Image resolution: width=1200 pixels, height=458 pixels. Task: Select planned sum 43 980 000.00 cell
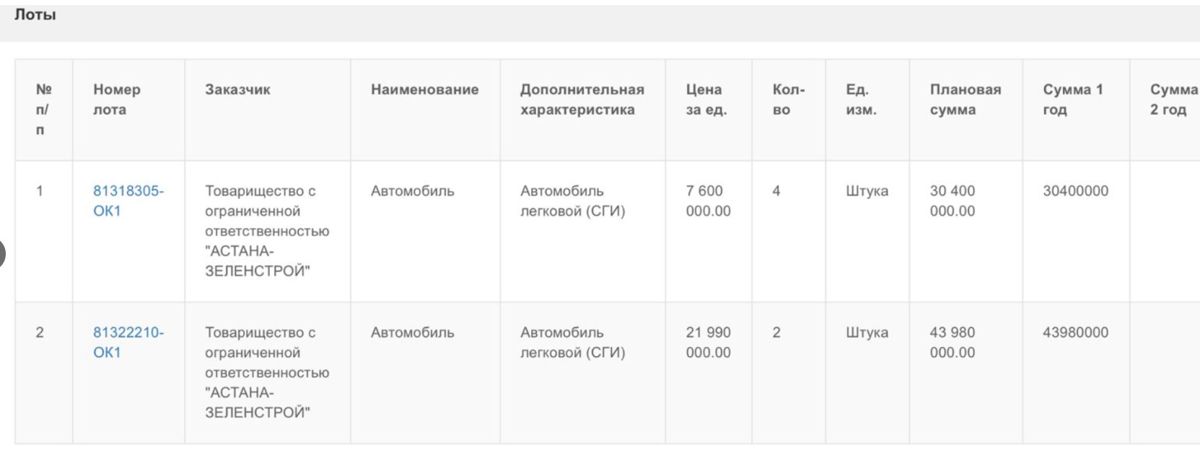[952, 342]
